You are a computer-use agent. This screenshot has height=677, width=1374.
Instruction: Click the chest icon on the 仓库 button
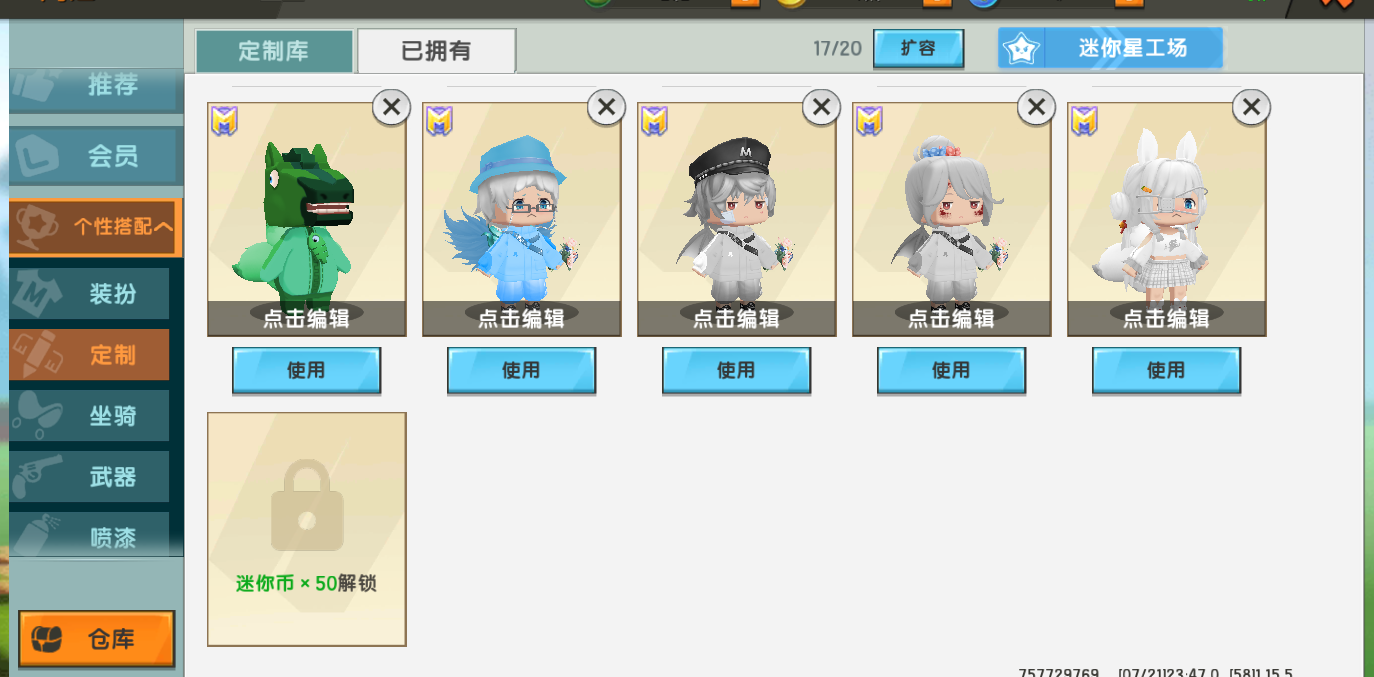coord(47,638)
